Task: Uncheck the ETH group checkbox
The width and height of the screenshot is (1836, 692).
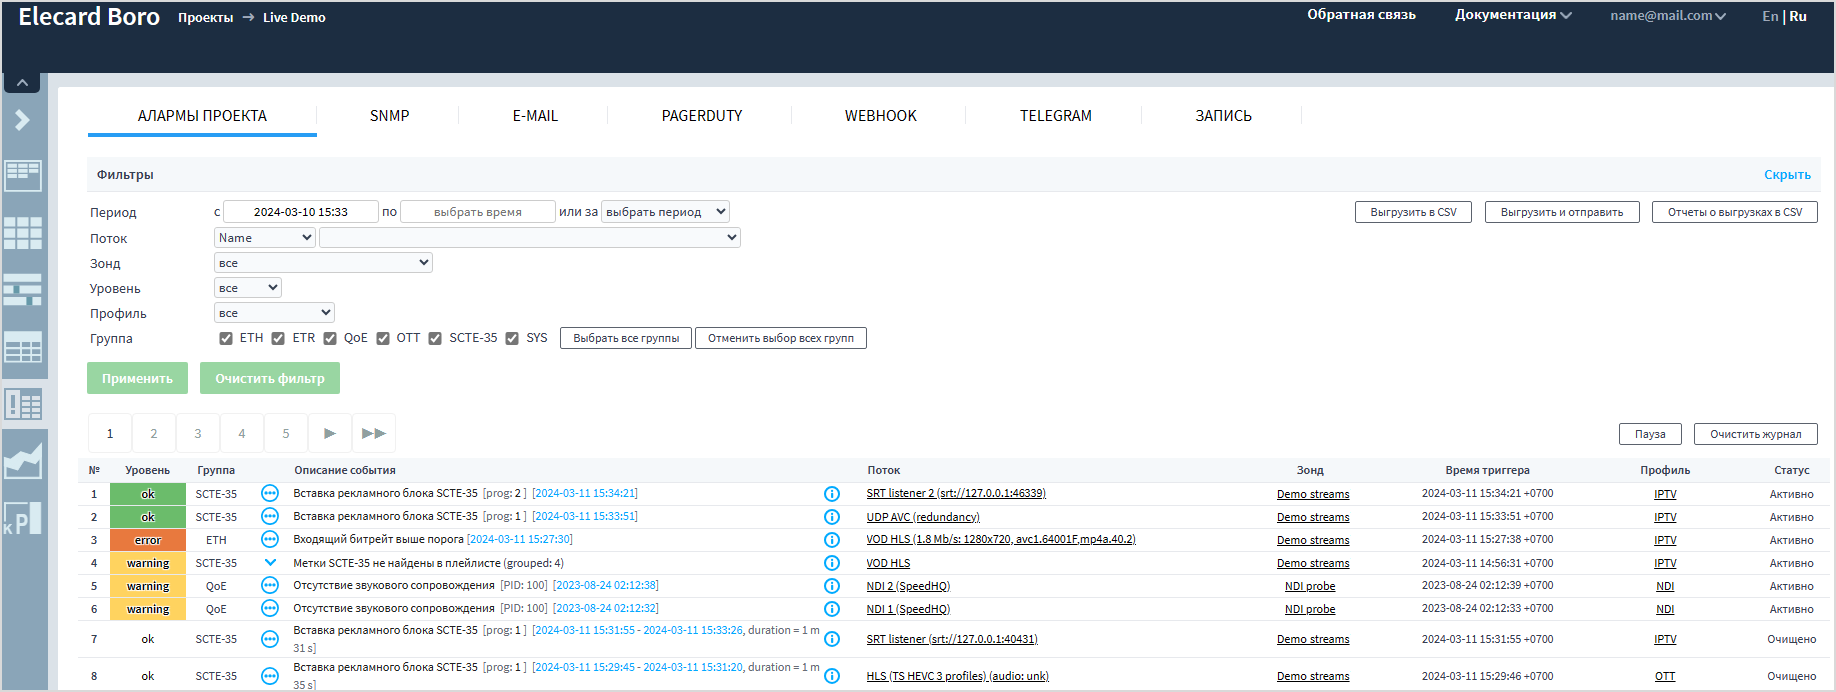Action: (x=226, y=339)
